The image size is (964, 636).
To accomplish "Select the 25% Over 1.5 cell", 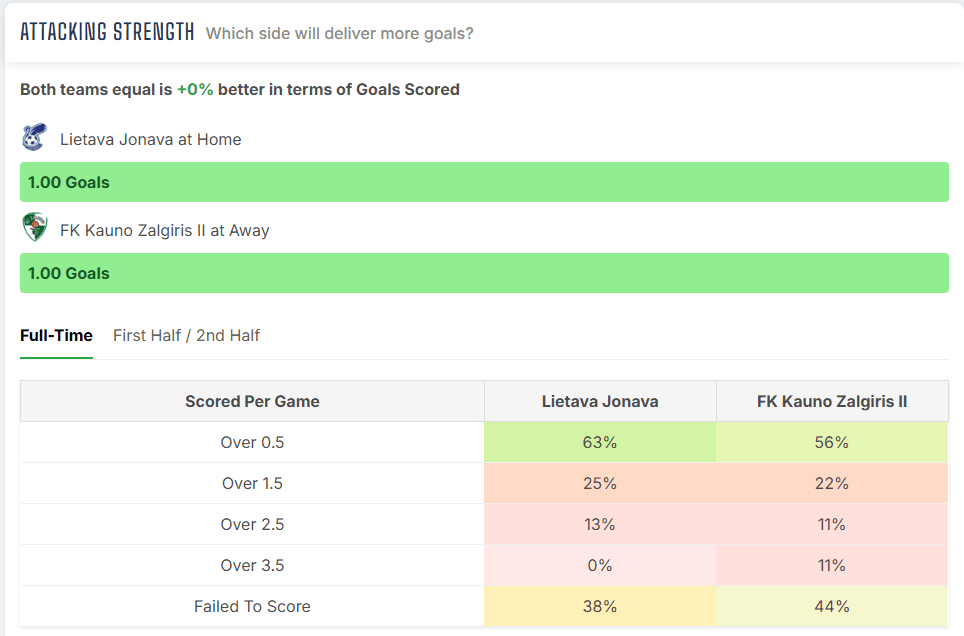I will click(x=600, y=483).
